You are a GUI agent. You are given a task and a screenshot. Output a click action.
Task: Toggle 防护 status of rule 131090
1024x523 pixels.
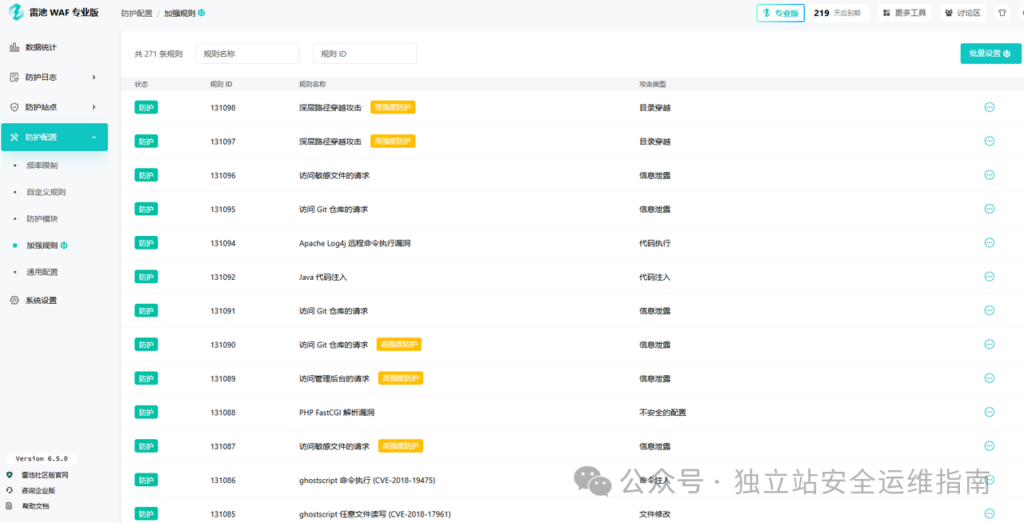(x=146, y=344)
